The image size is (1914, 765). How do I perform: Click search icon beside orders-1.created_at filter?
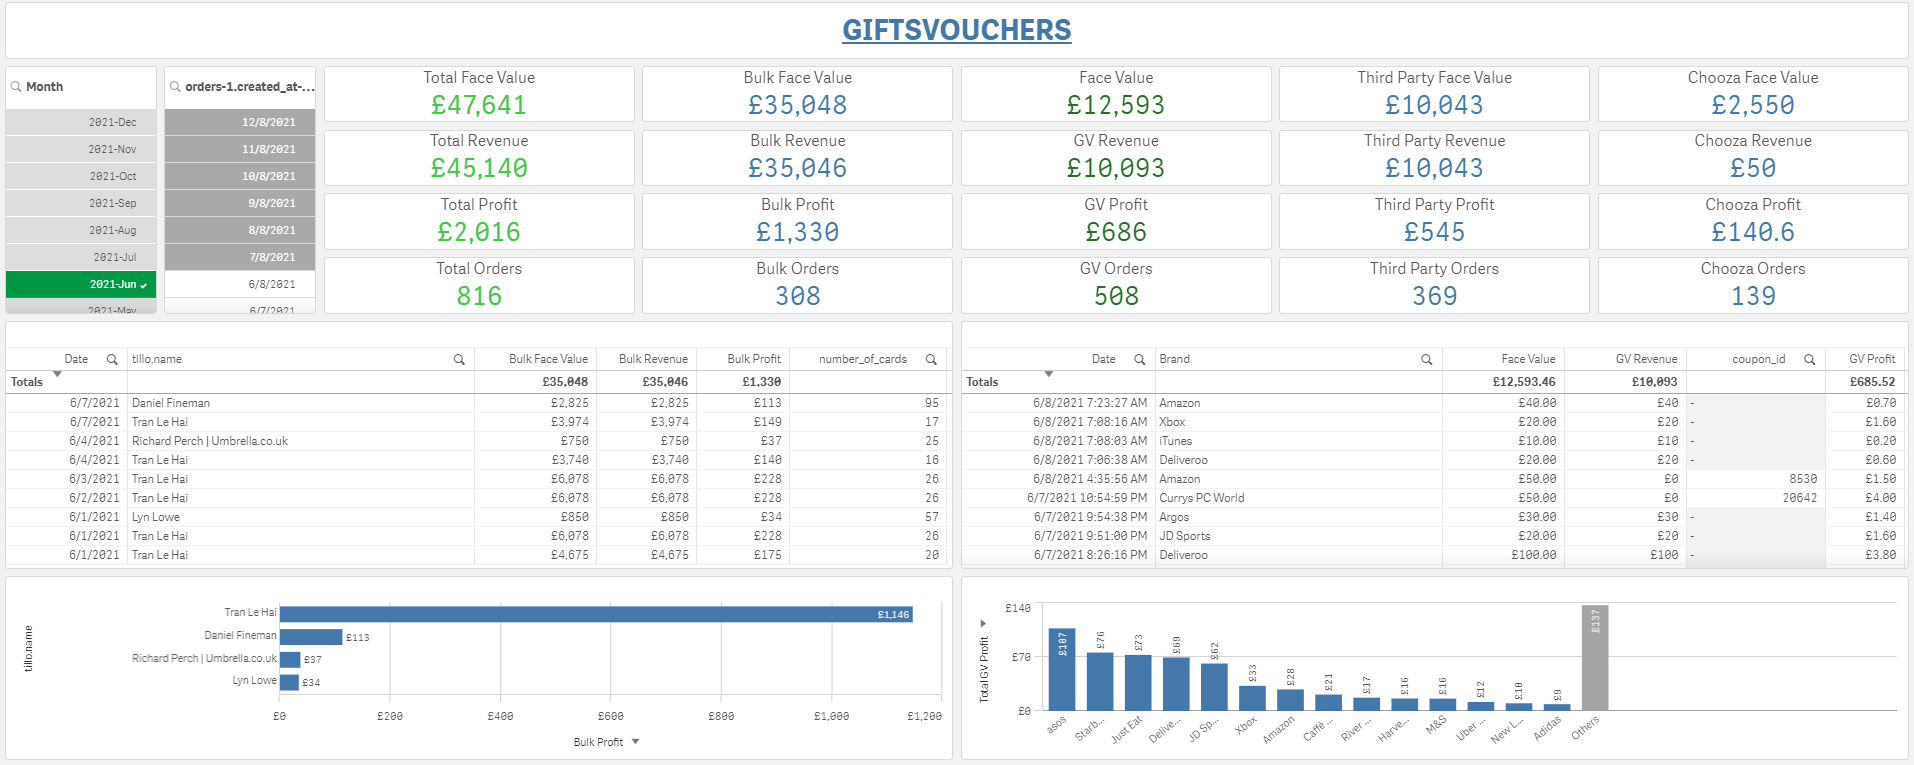tap(175, 87)
